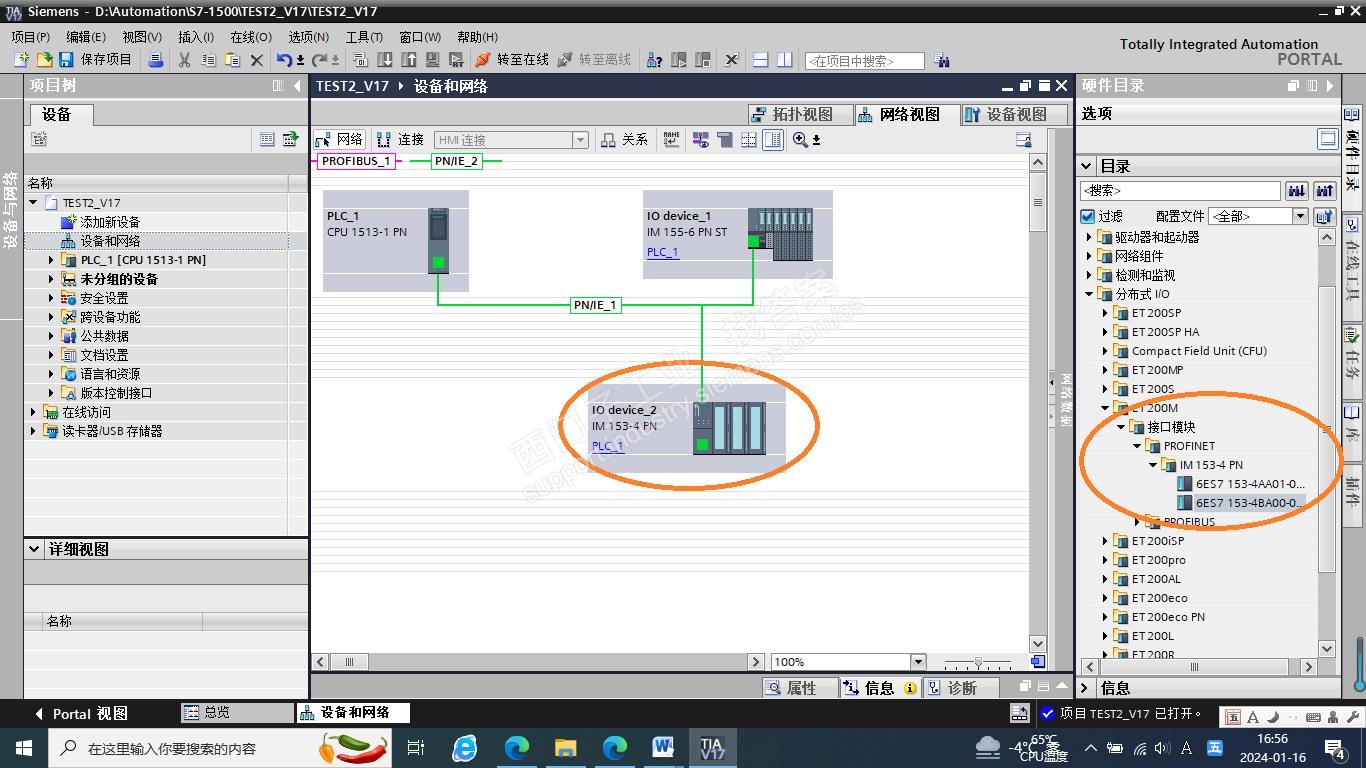Click the copy icon in the toolbar
The image size is (1366, 768).
pos(208,60)
